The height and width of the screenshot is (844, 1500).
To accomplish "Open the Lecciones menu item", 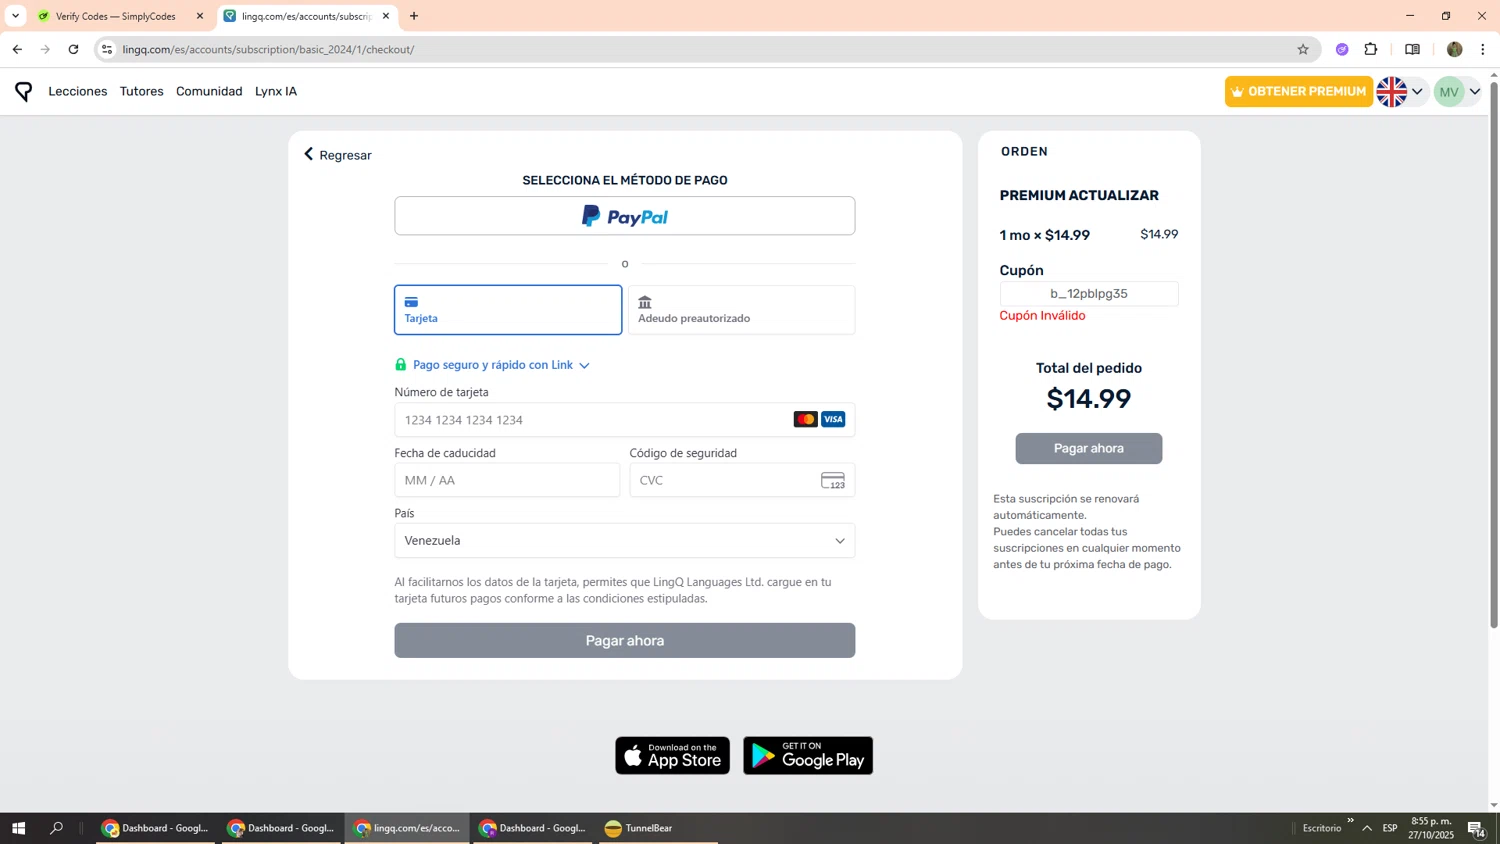I will (78, 91).
